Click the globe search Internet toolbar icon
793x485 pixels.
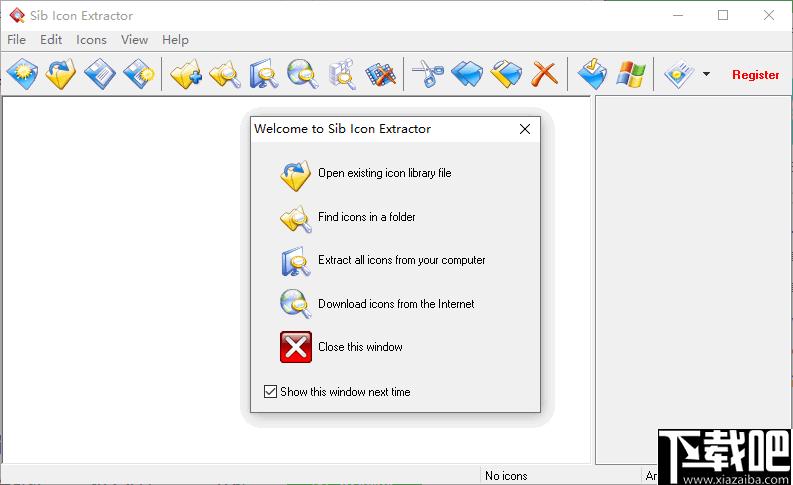tap(302, 74)
